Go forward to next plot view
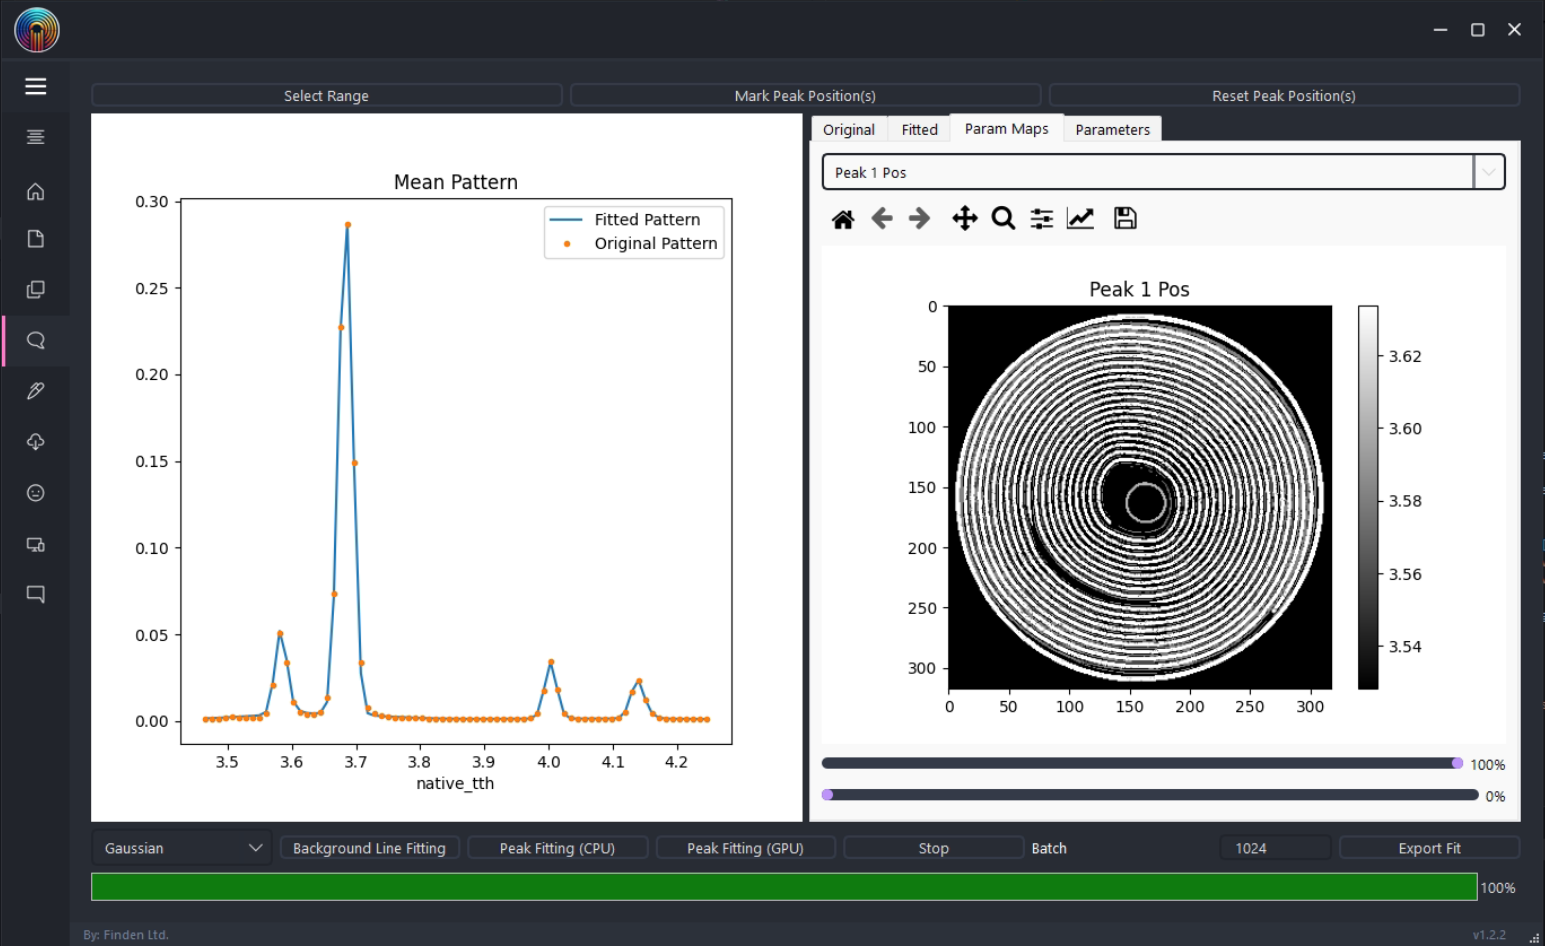The image size is (1545, 946). [920, 218]
